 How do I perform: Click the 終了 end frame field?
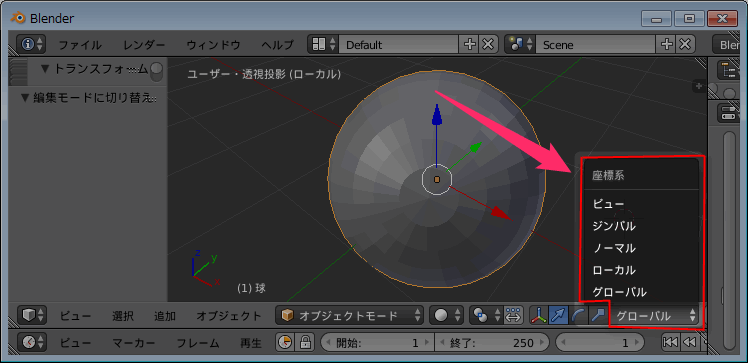pyautogui.click(x=493, y=342)
